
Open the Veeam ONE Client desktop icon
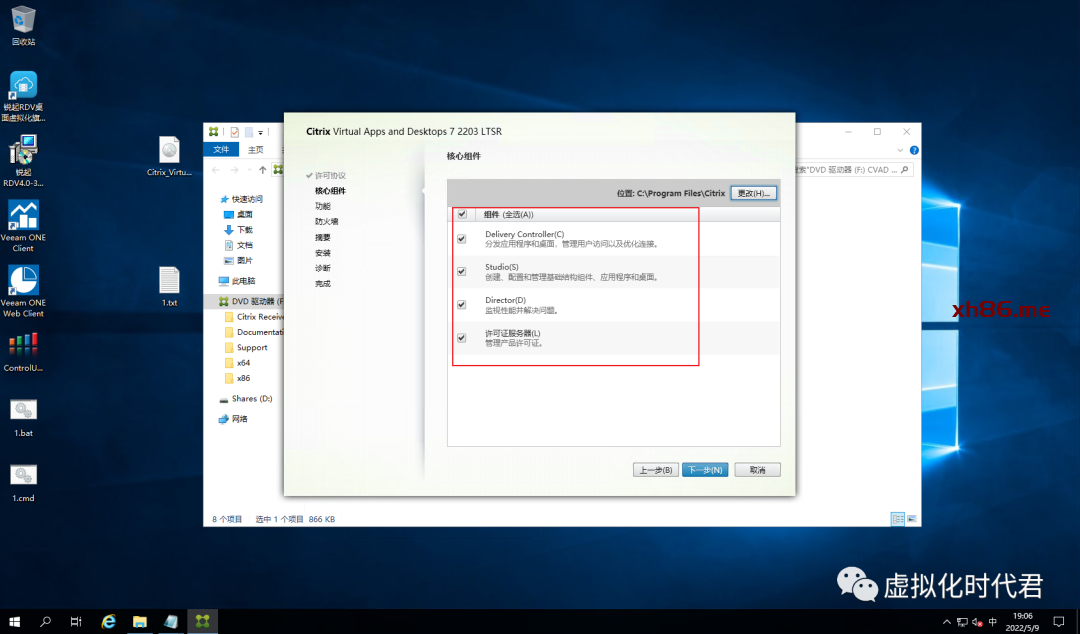tap(23, 226)
